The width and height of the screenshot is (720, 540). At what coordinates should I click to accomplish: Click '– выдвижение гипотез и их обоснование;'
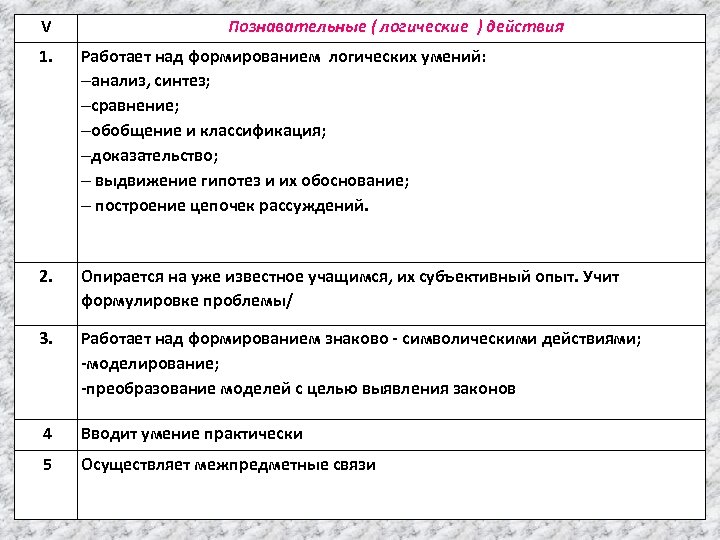[245, 181]
